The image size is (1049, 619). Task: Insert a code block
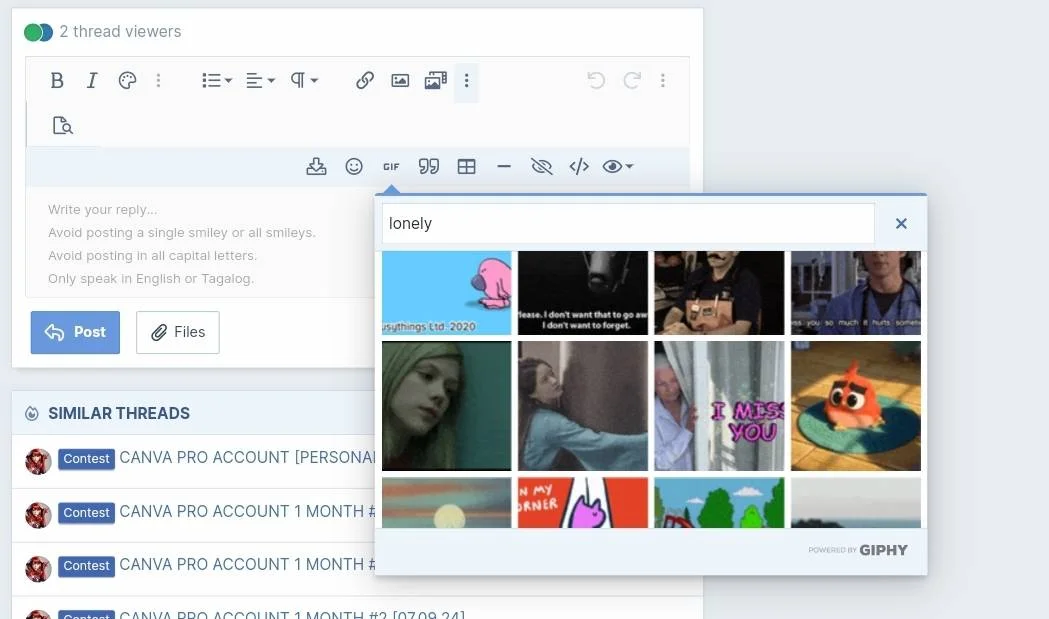(579, 166)
